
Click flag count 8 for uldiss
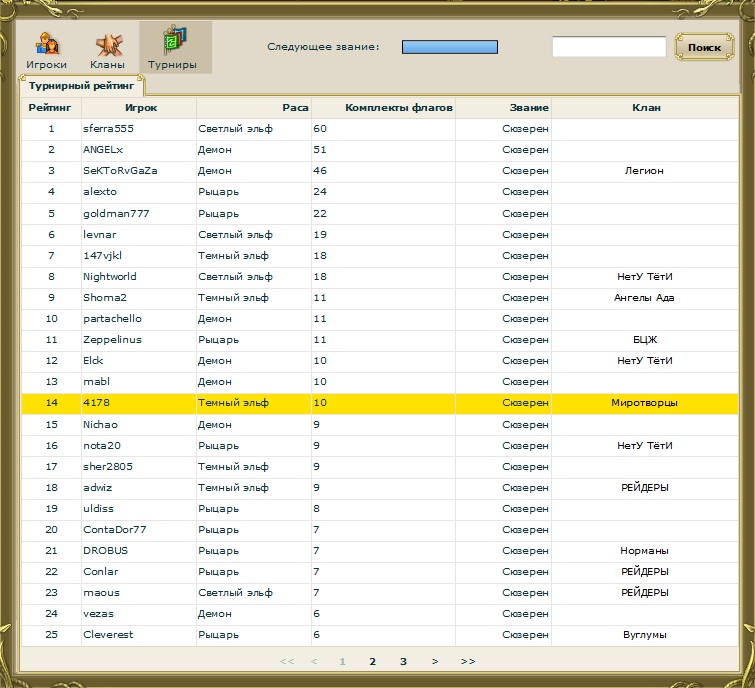(x=316, y=508)
